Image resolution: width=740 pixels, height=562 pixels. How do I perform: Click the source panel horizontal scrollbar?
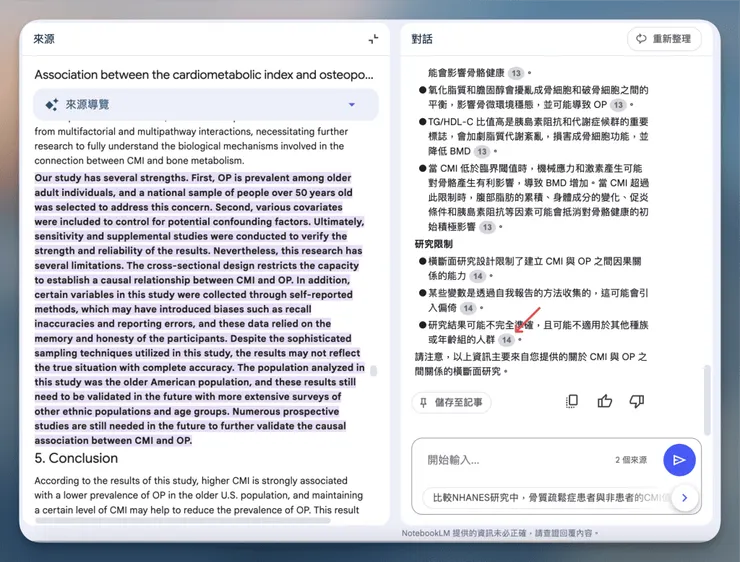[183, 520]
